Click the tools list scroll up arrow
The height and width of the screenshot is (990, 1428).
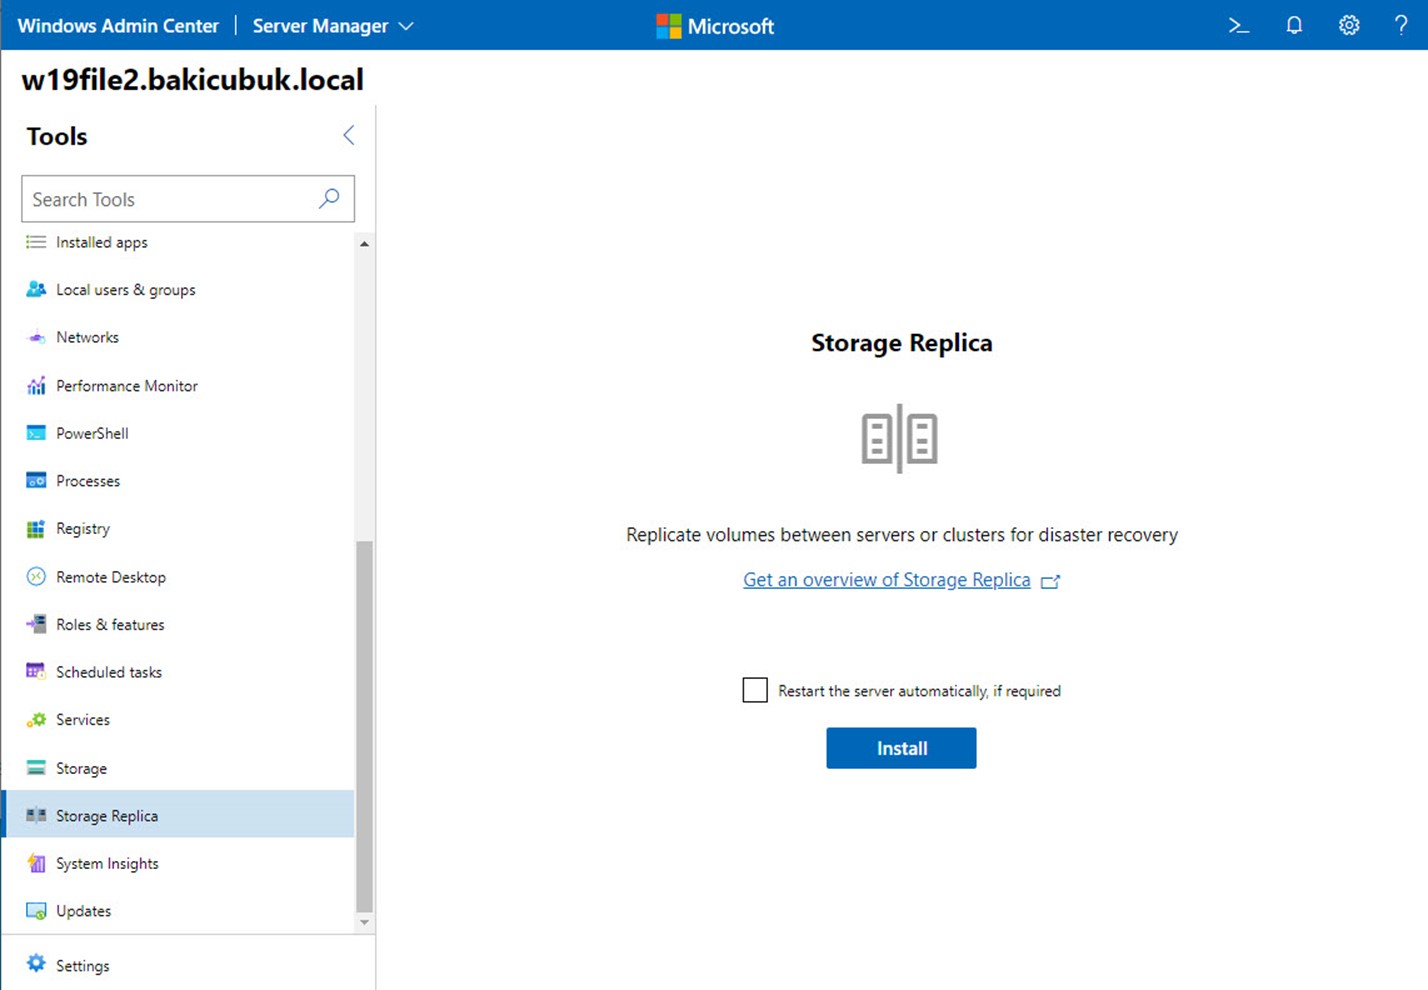364,244
